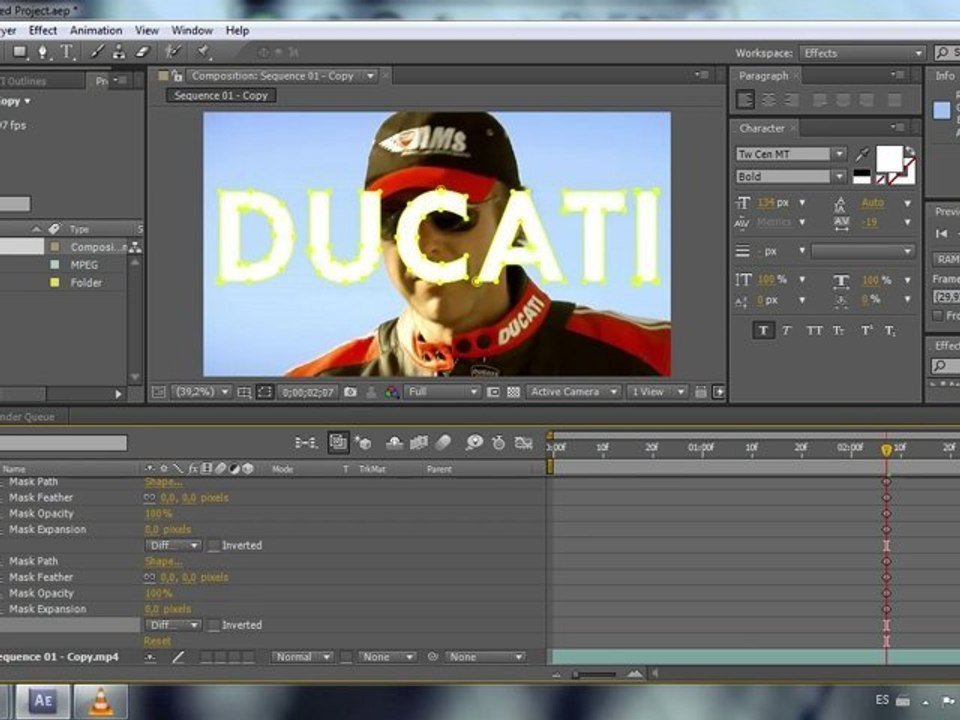Open the Active Camera dropdown

(x=574, y=392)
